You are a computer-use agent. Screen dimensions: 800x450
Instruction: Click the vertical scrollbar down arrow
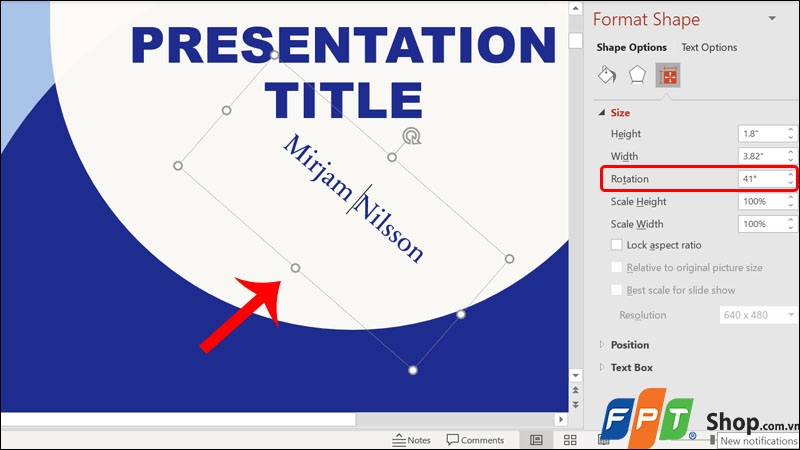click(x=576, y=376)
